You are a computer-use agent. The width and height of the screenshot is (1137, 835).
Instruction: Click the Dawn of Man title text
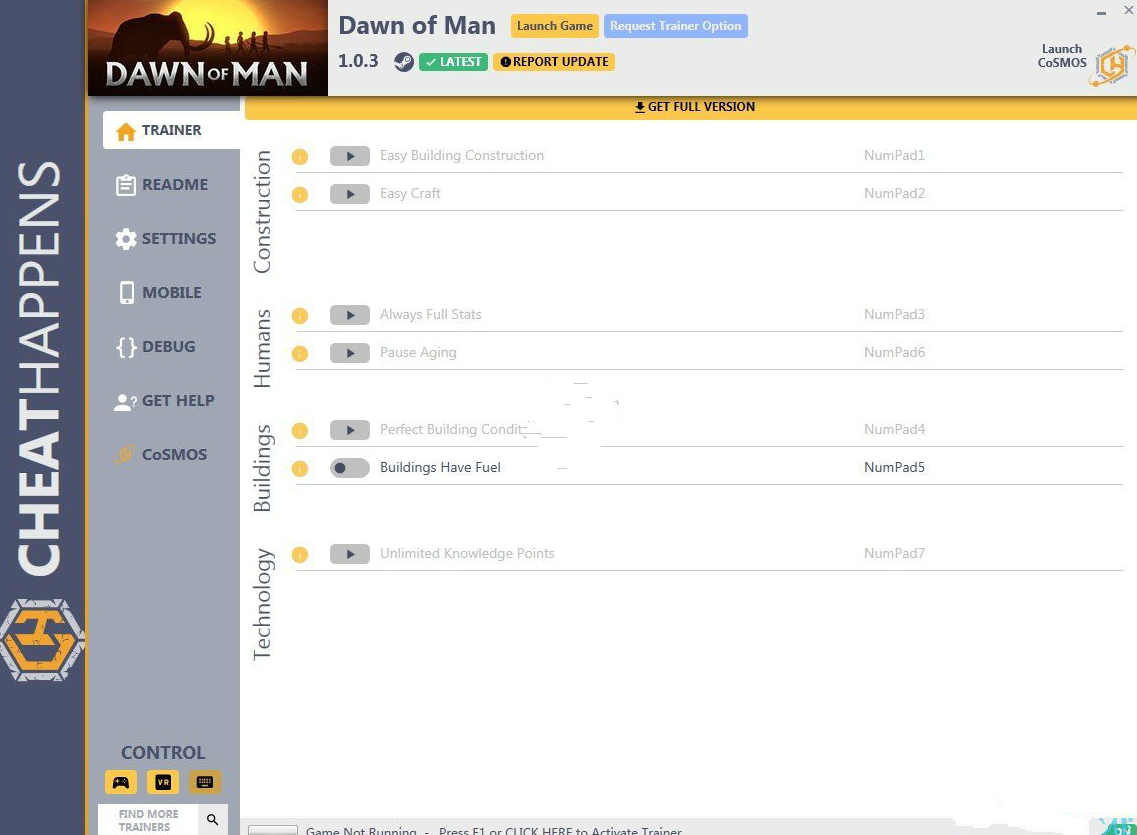(417, 26)
